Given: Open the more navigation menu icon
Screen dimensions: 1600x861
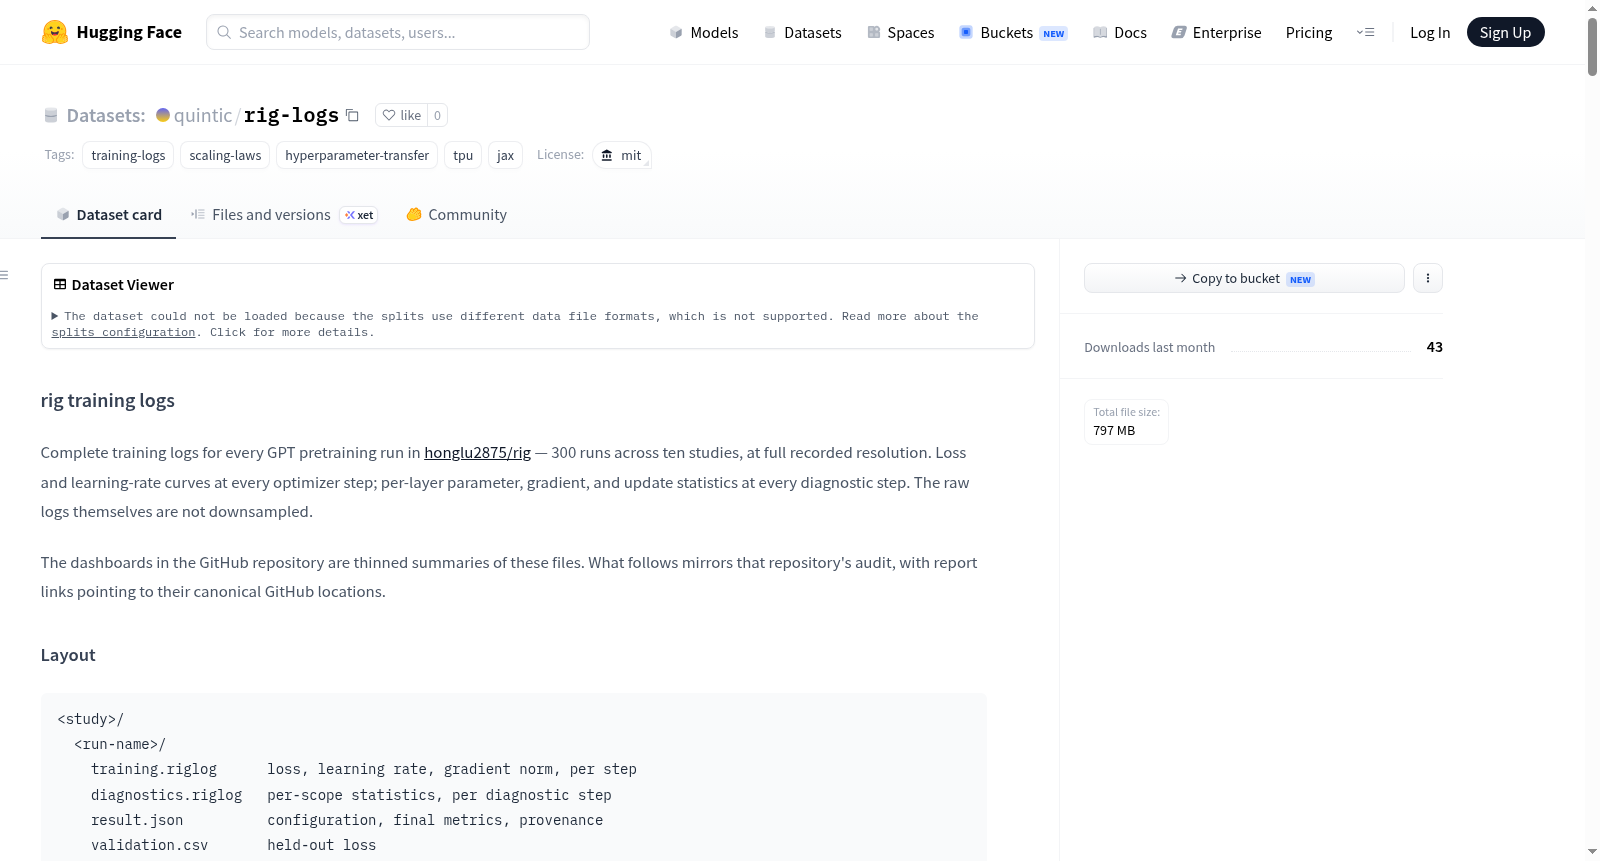Looking at the screenshot, I should pyautogui.click(x=1365, y=32).
